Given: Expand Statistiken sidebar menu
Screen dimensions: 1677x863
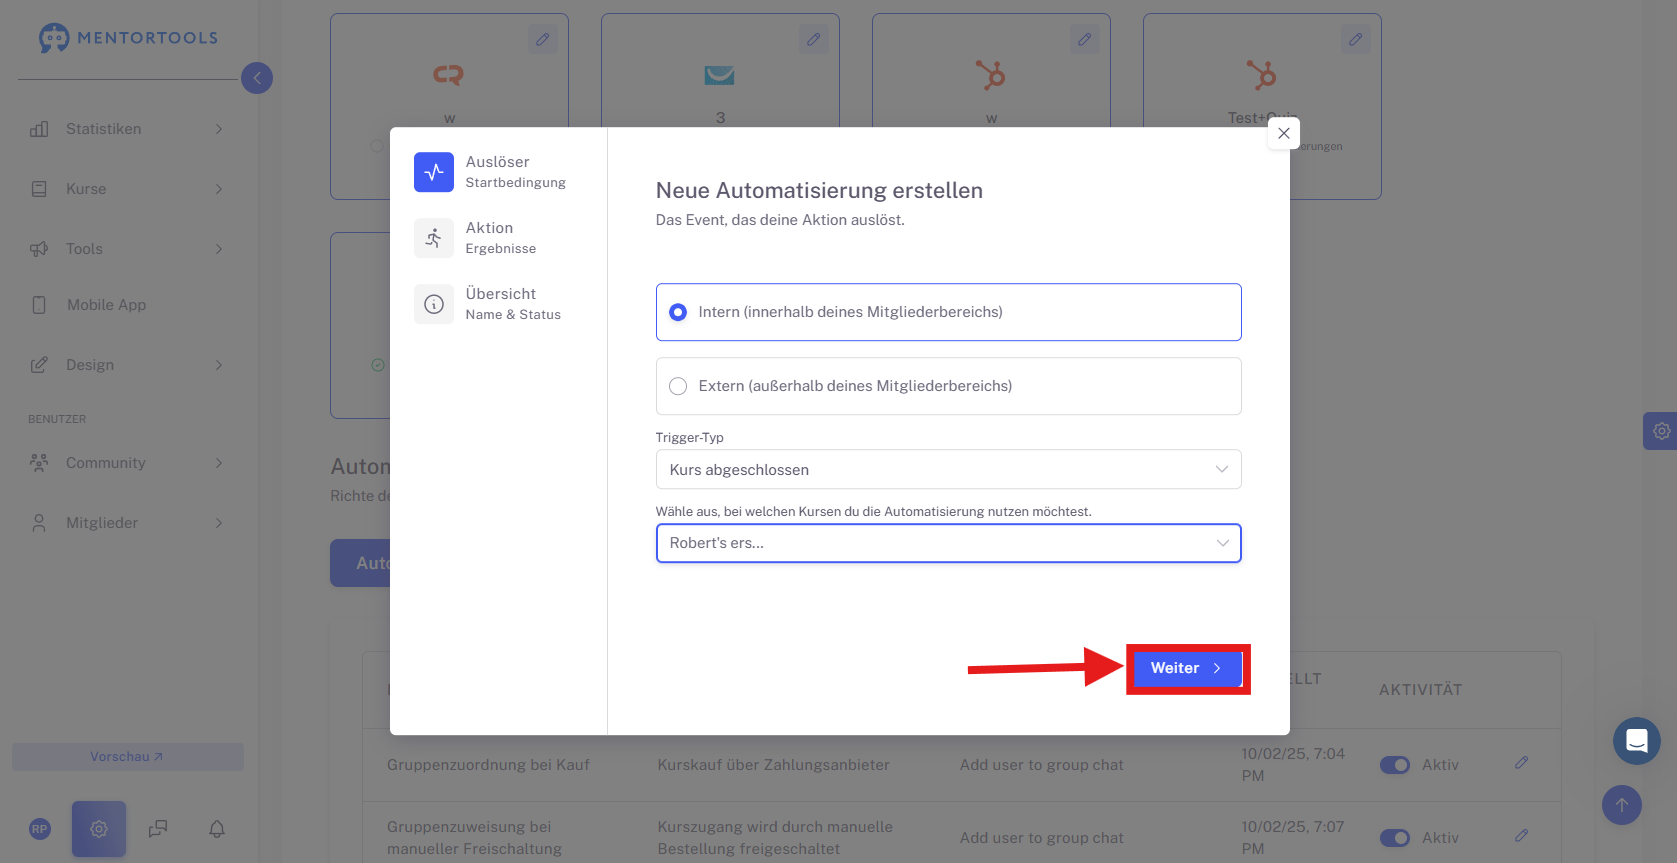Looking at the screenshot, I should [126, 129].
